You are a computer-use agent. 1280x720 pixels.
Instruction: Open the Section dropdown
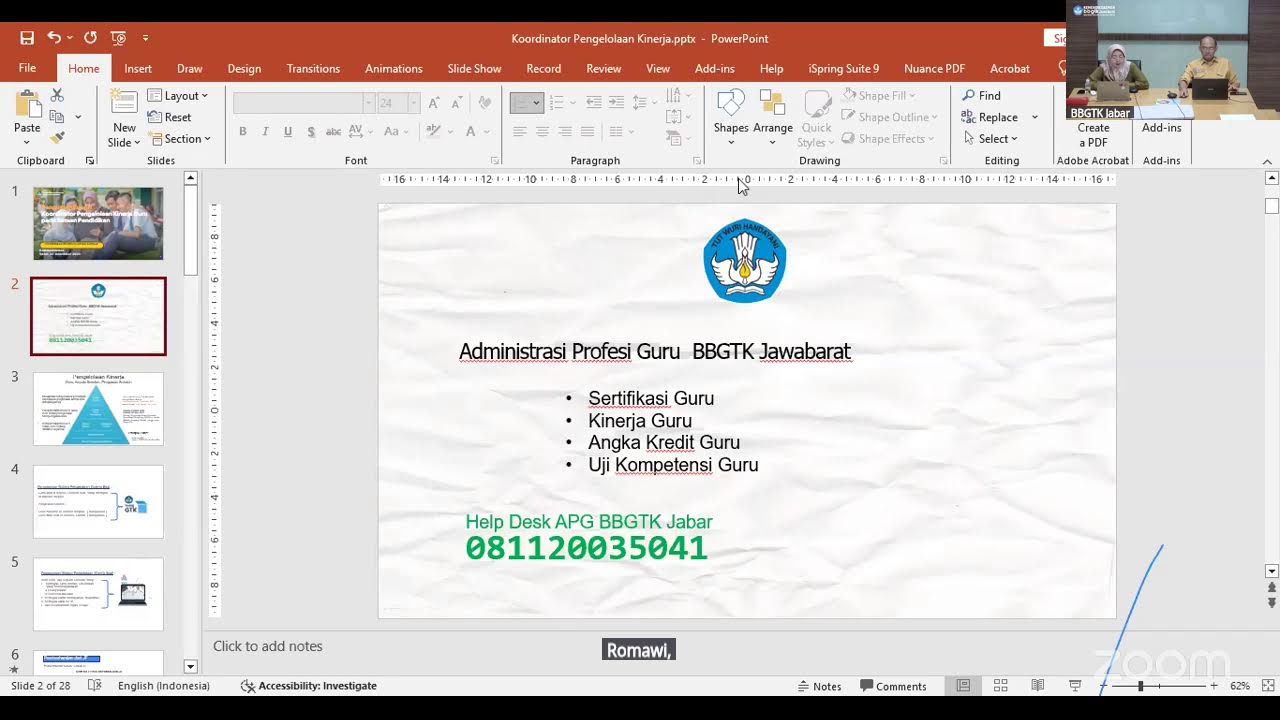point(179,139)
